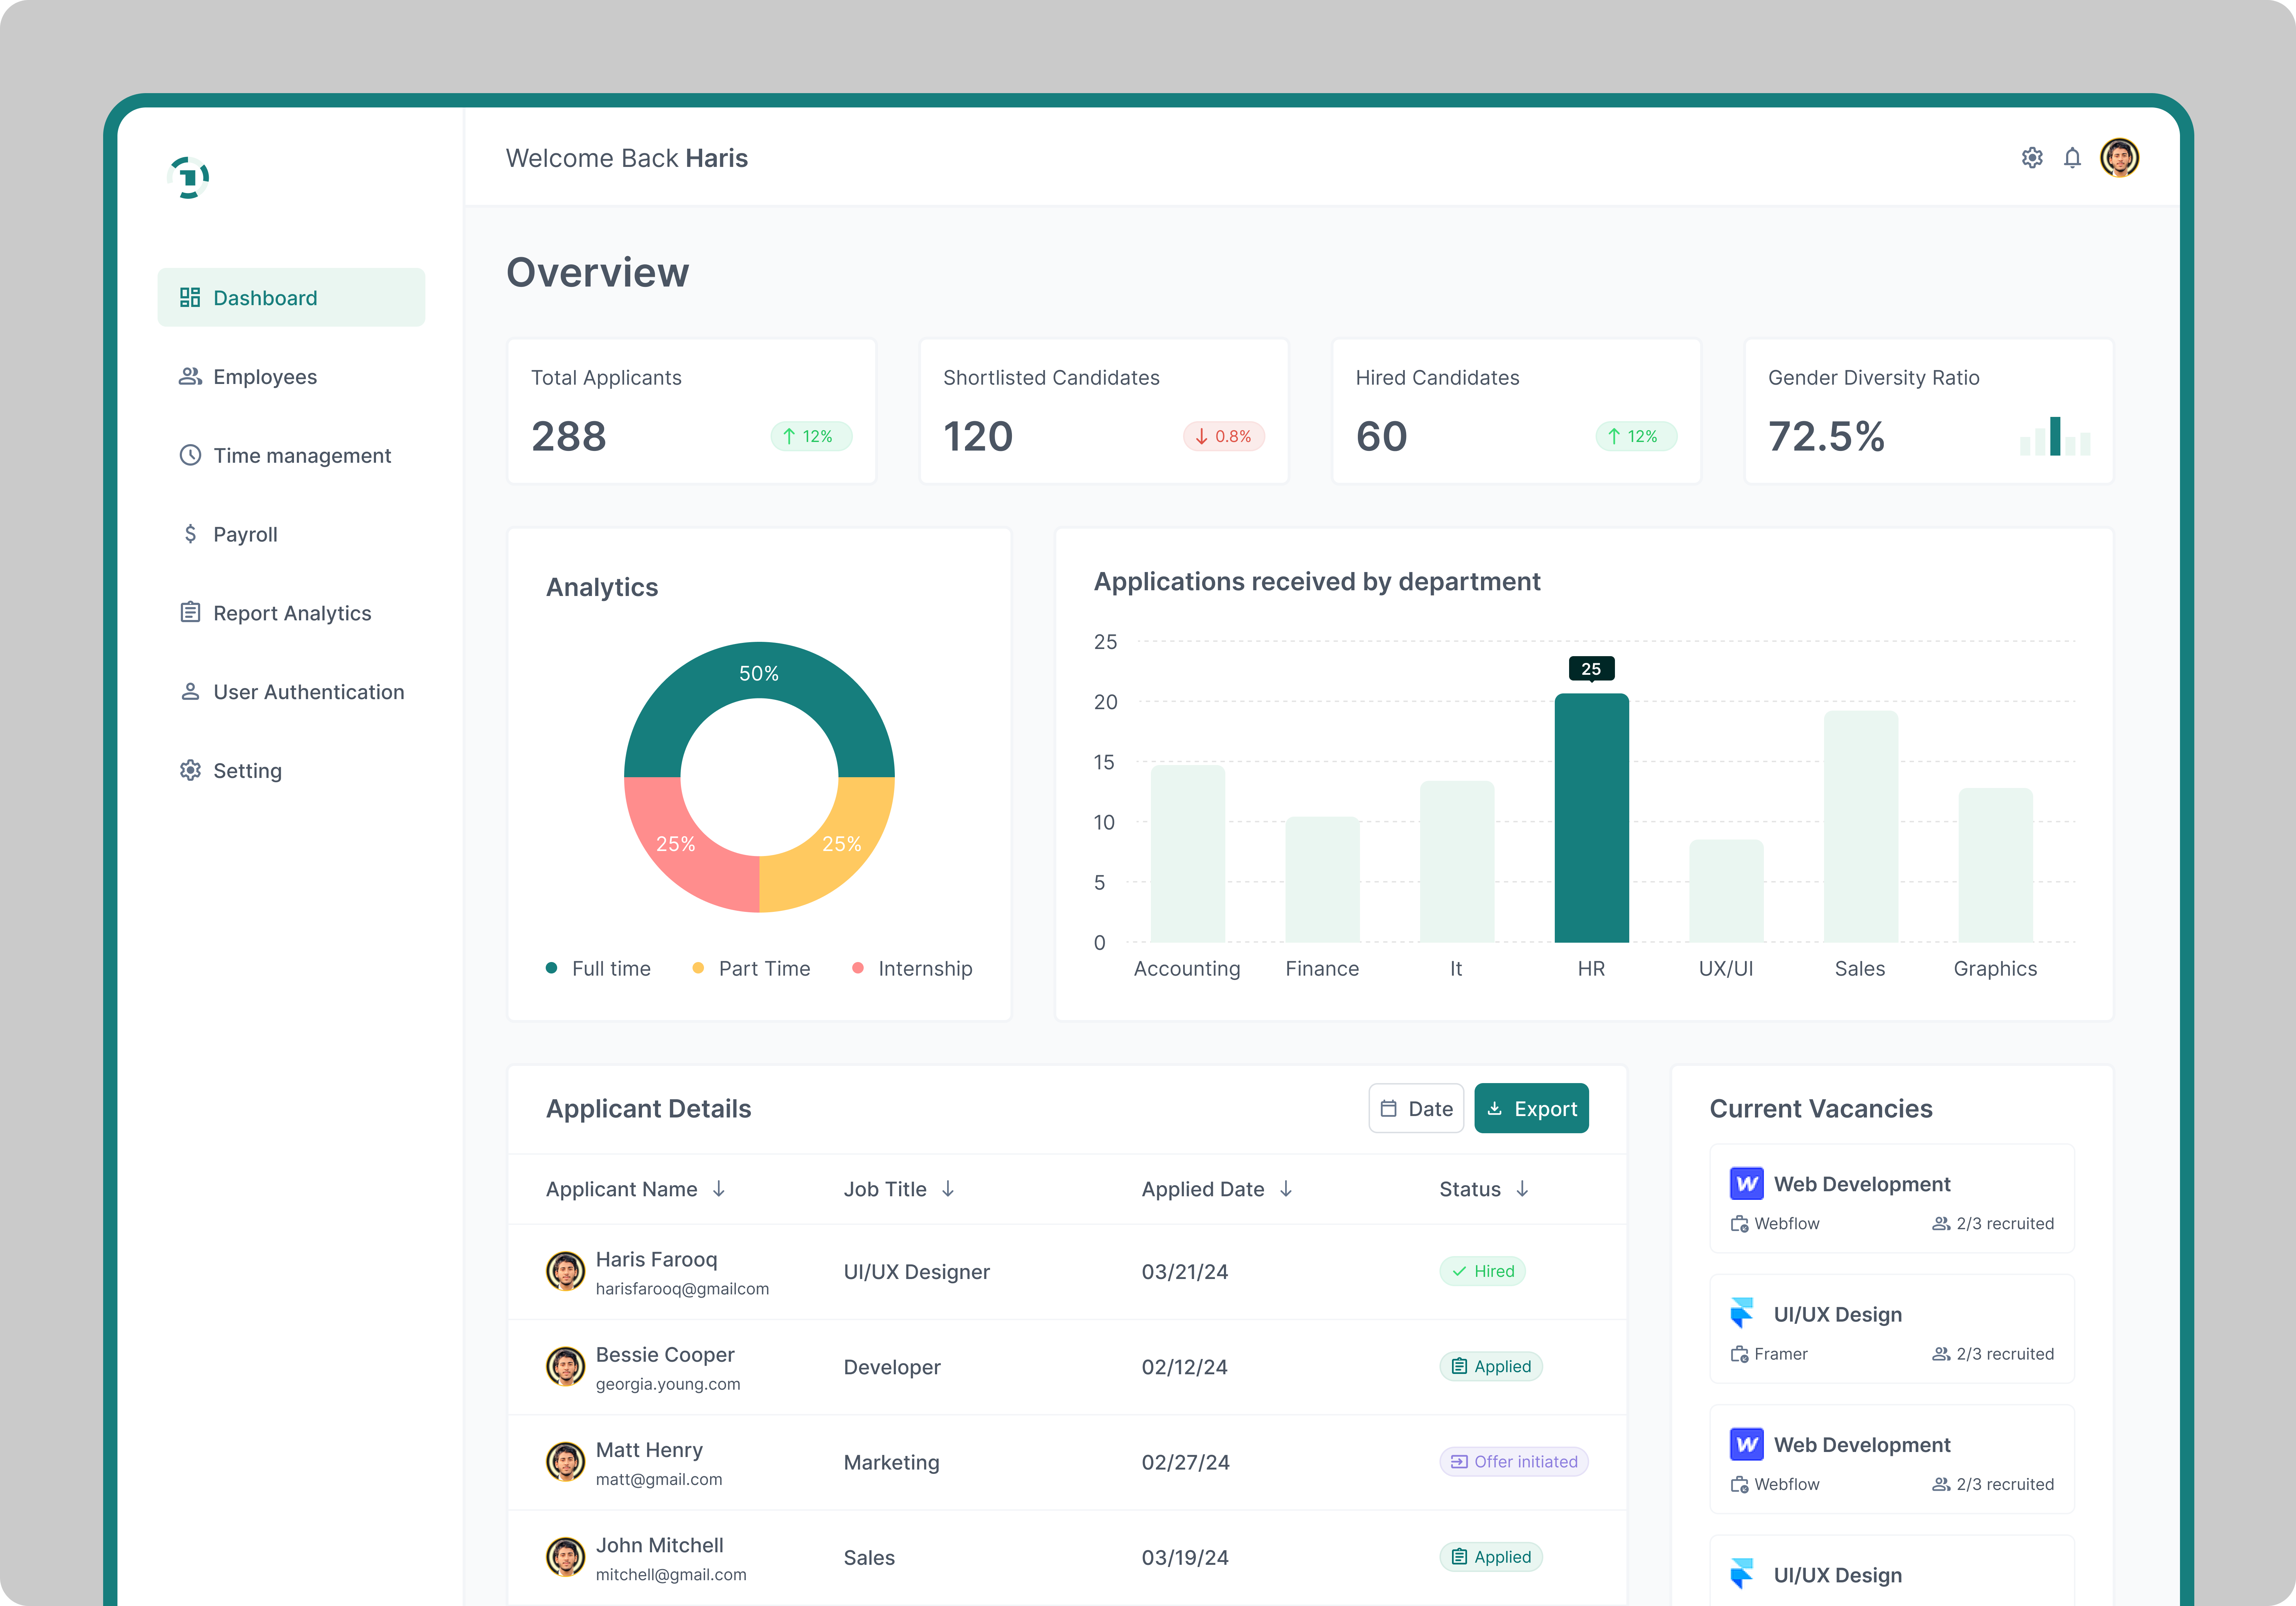Sort by Status column arrow
This screenshot has width=2296, height=1606.
pyautogui.click(x=1522, y=1189)
